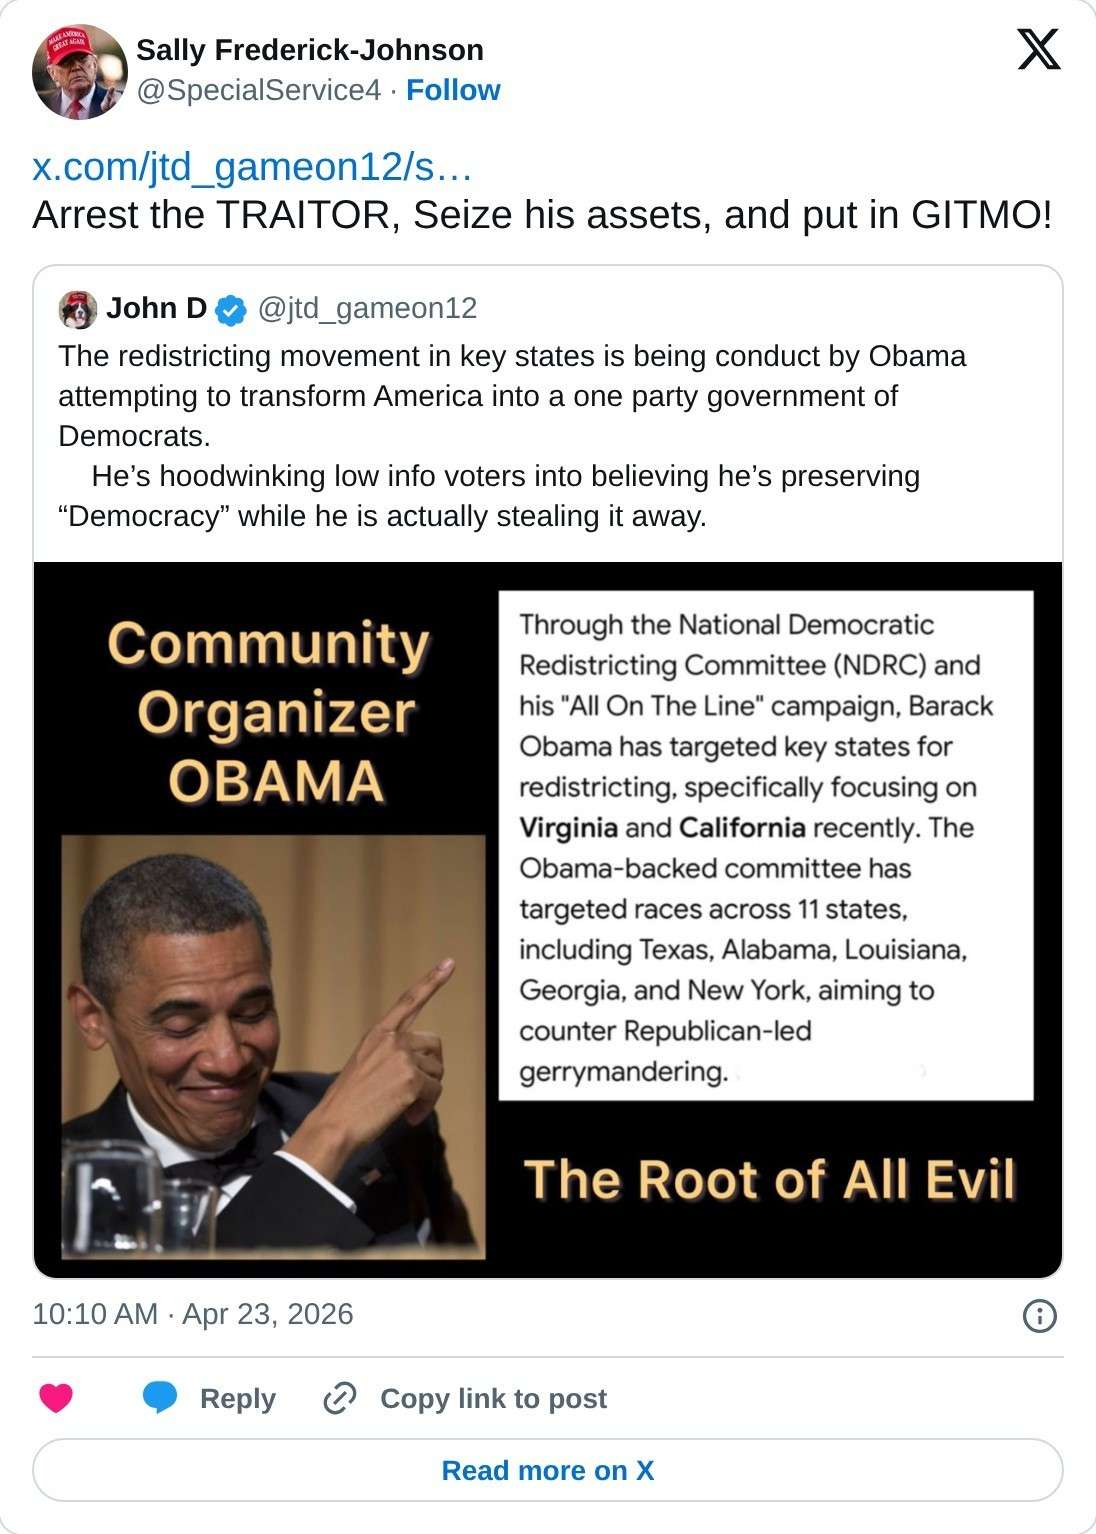1096x1534 pixels.
Task: Open the 10:10 AM Apr 23, 2026 timestamp
Action: 193,1314
